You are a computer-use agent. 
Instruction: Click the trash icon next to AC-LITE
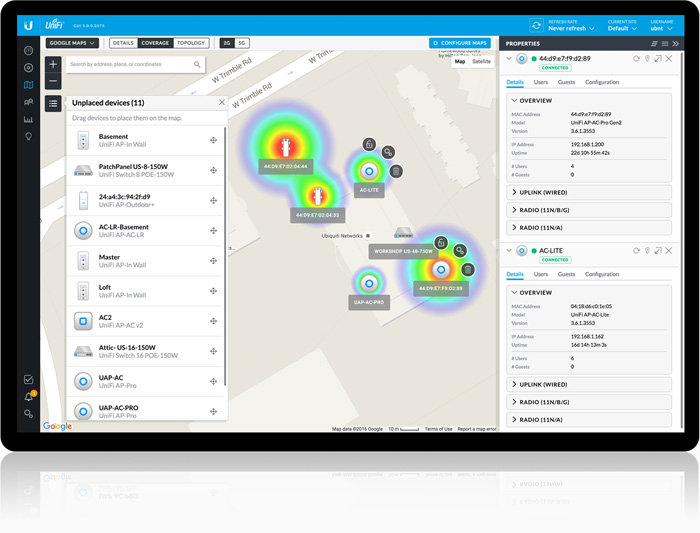pyautogui.click(x=396, y=172)
